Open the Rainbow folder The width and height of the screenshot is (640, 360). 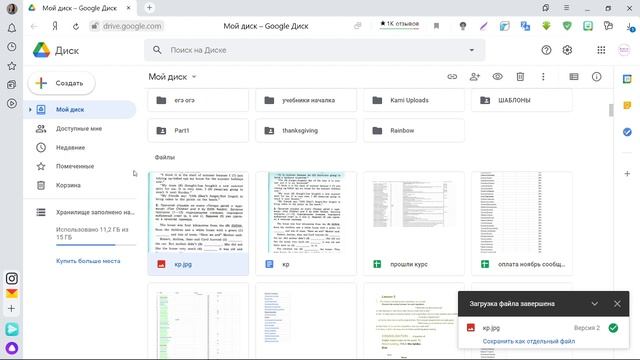pyautogui.click(x=414, y=131)
